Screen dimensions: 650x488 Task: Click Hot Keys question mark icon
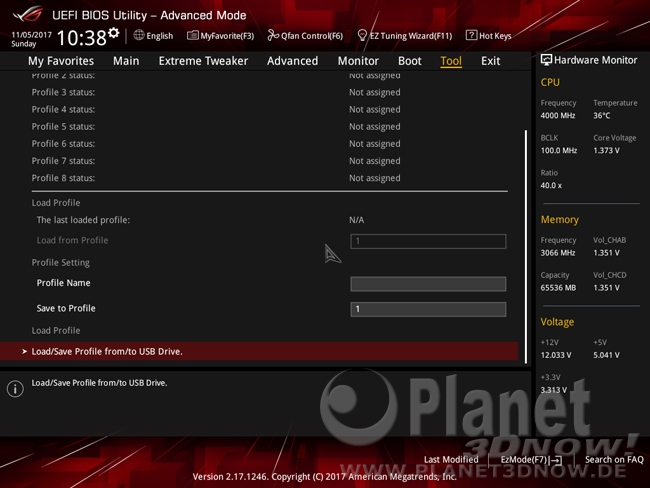[x=471, y=35]
